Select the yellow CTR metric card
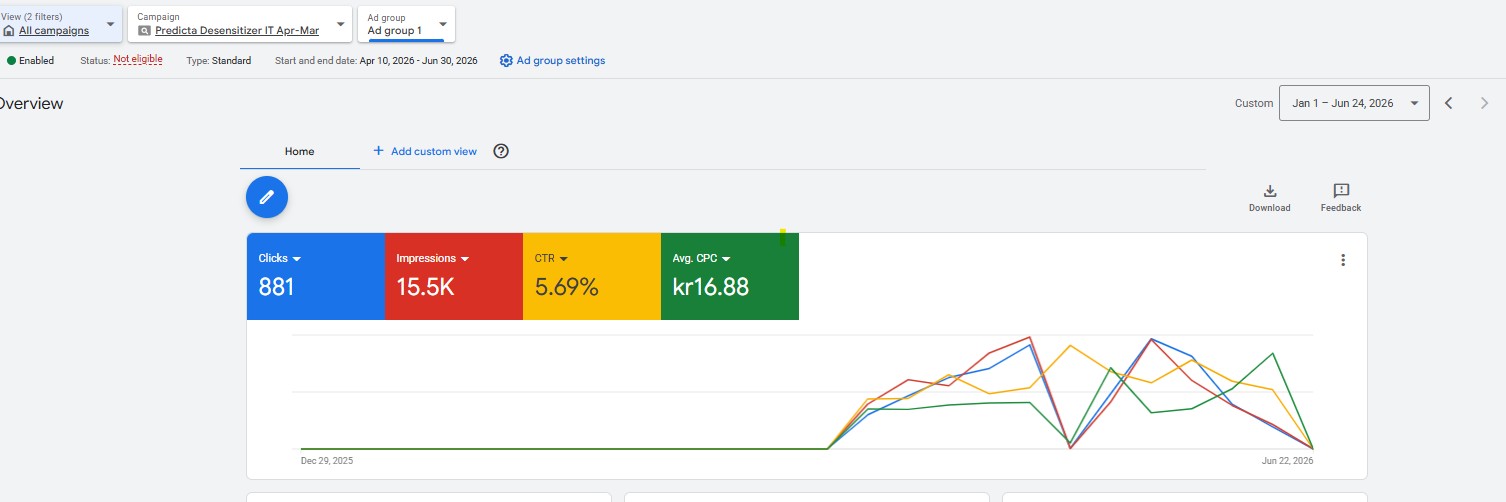Viewport: 1506px width, 502px height. click(592, 276)
